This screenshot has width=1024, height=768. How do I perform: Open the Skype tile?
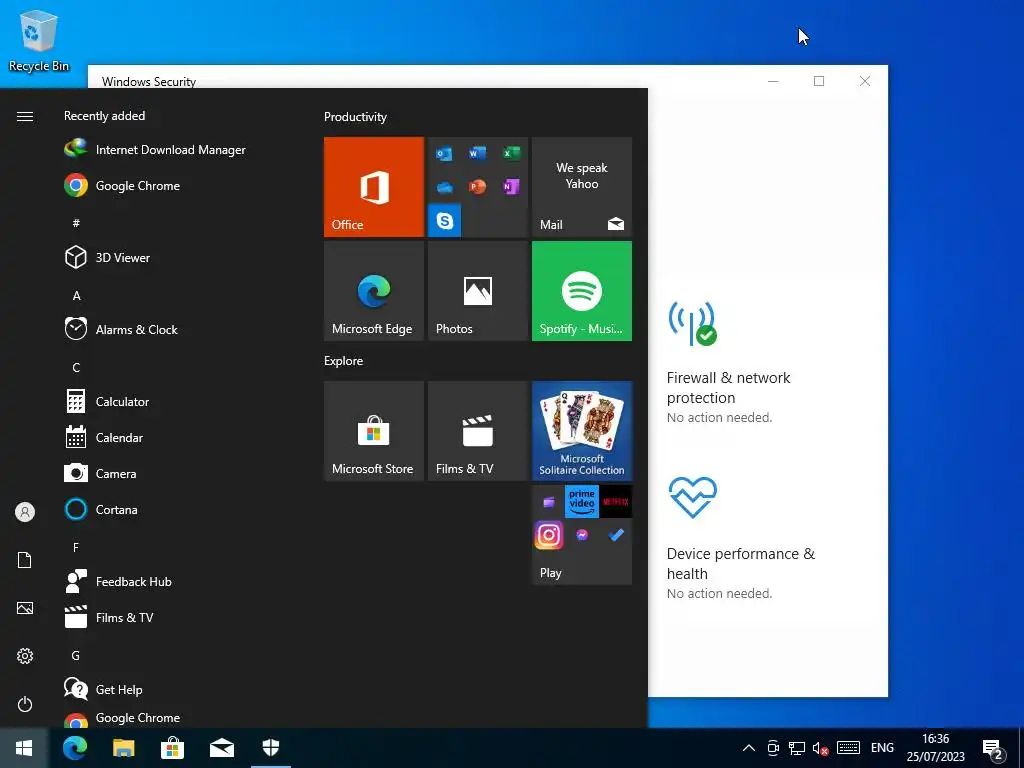(445, 221)
